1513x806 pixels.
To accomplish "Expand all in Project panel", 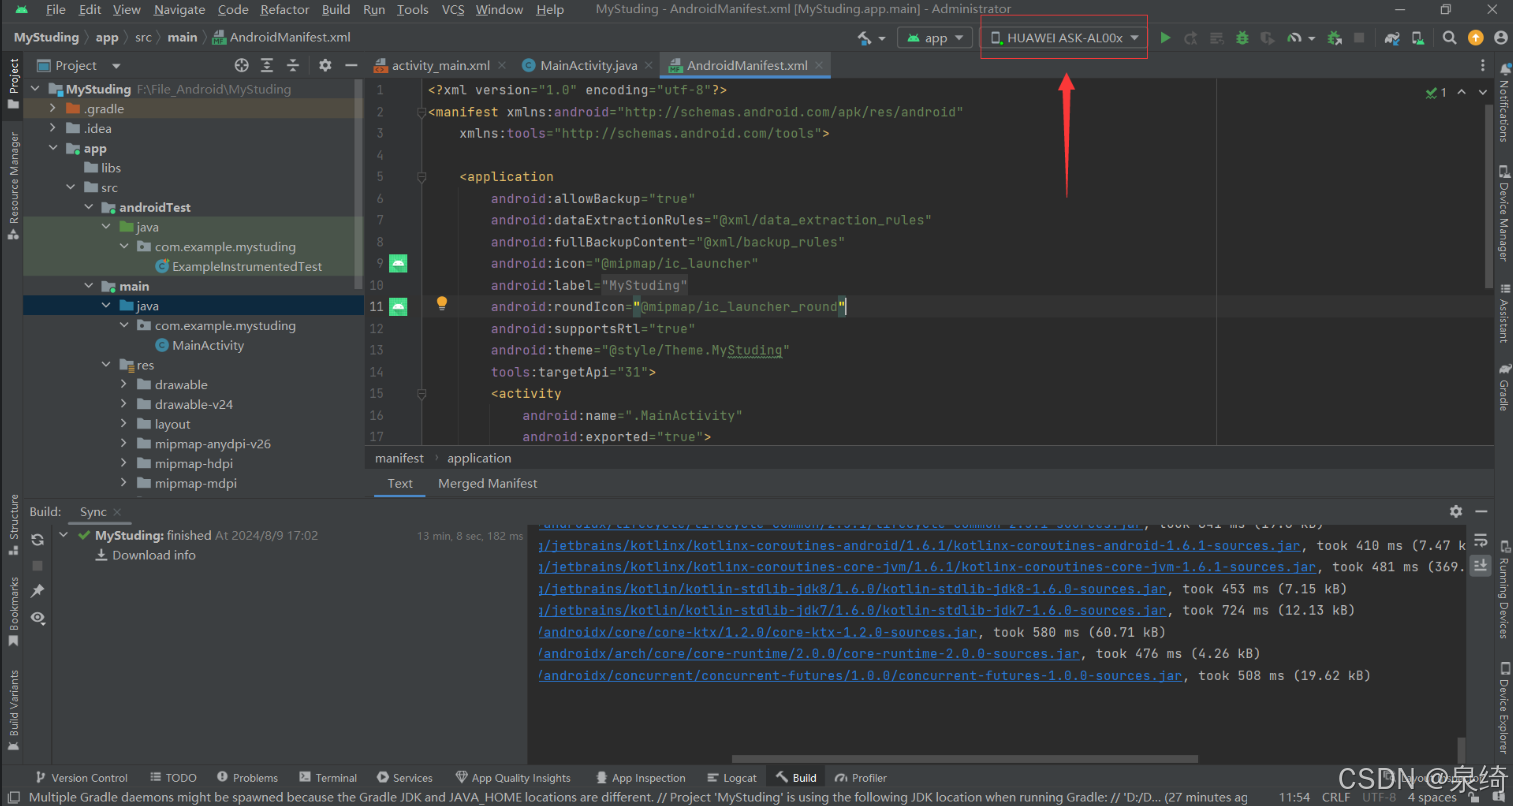I will (x=267, y=65).
